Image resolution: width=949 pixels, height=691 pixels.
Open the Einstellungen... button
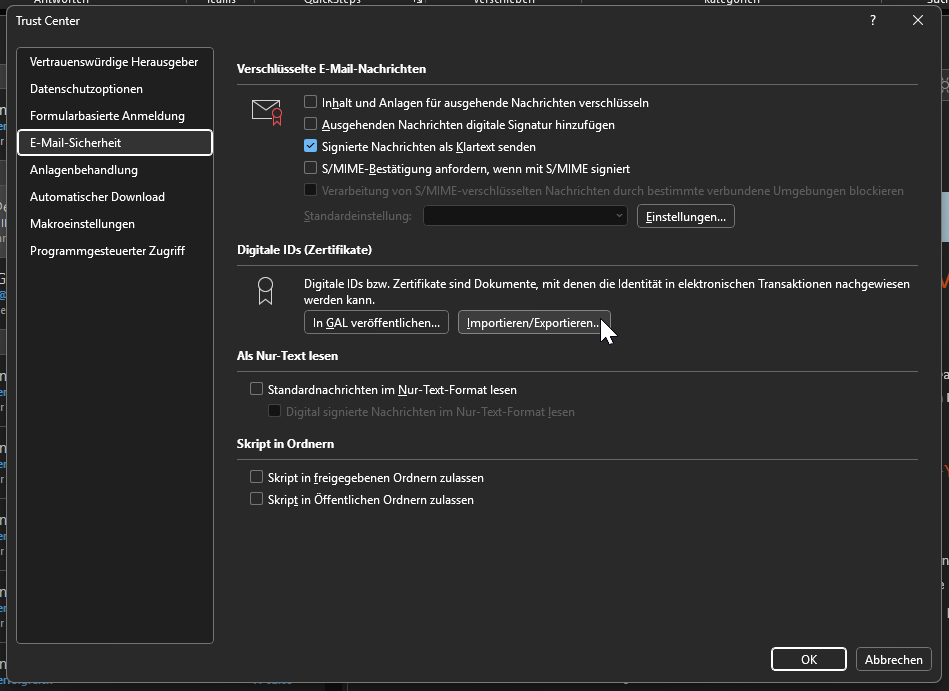pos(685,216)
